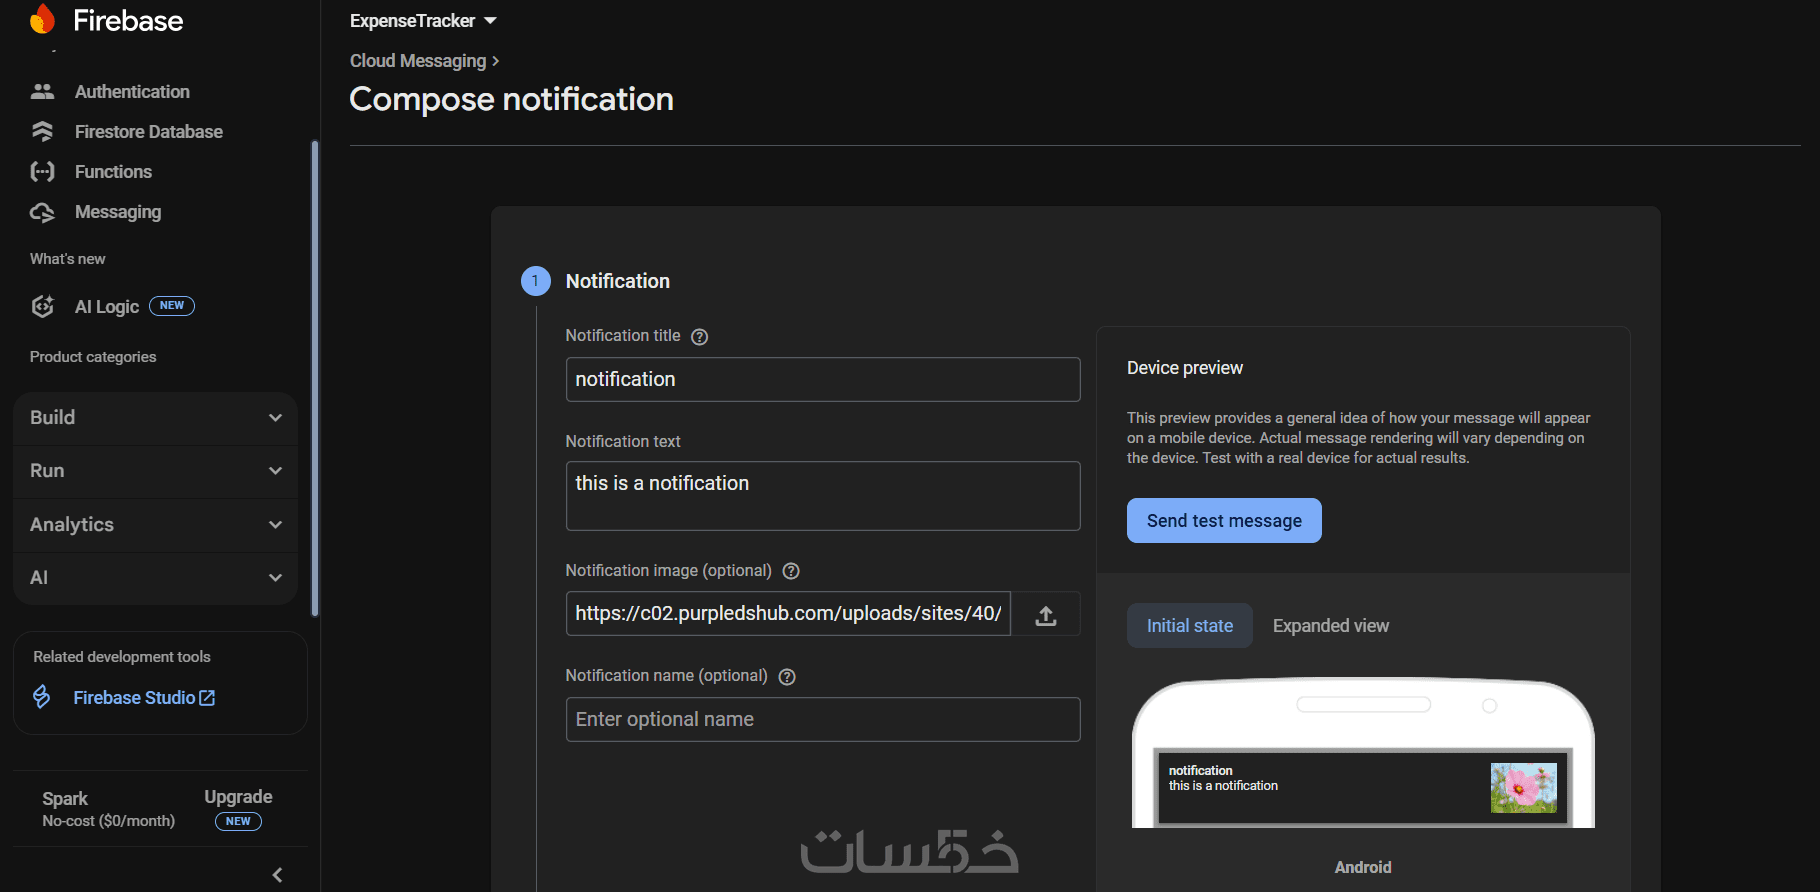The width and height of the screenshot is (1820, 892).
Task: Expand the Run product category
Action: click(x=155, y=471)
